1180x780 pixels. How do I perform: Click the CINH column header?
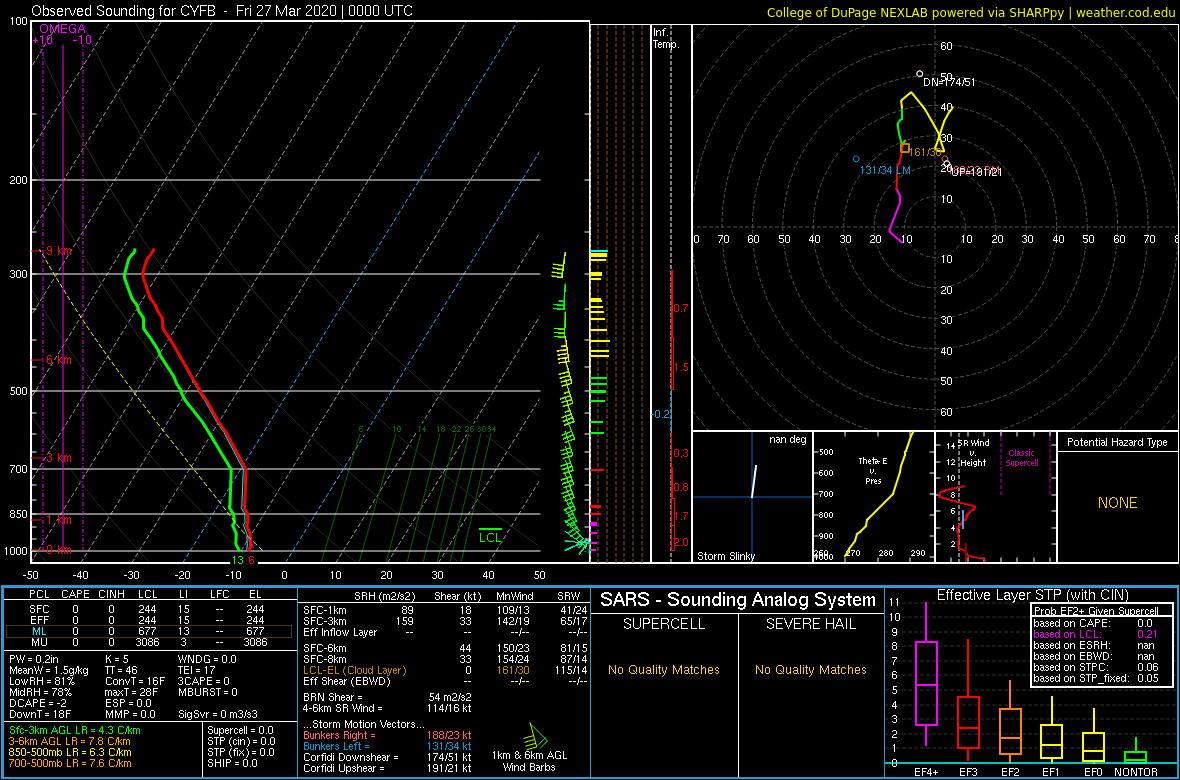111,595
